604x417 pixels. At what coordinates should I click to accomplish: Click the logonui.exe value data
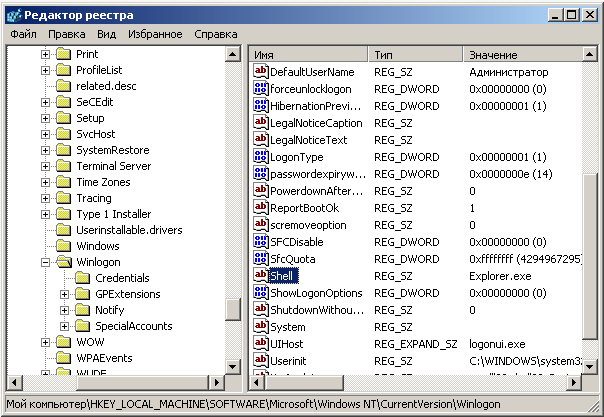pyautogui.click(x=497, y=344)
